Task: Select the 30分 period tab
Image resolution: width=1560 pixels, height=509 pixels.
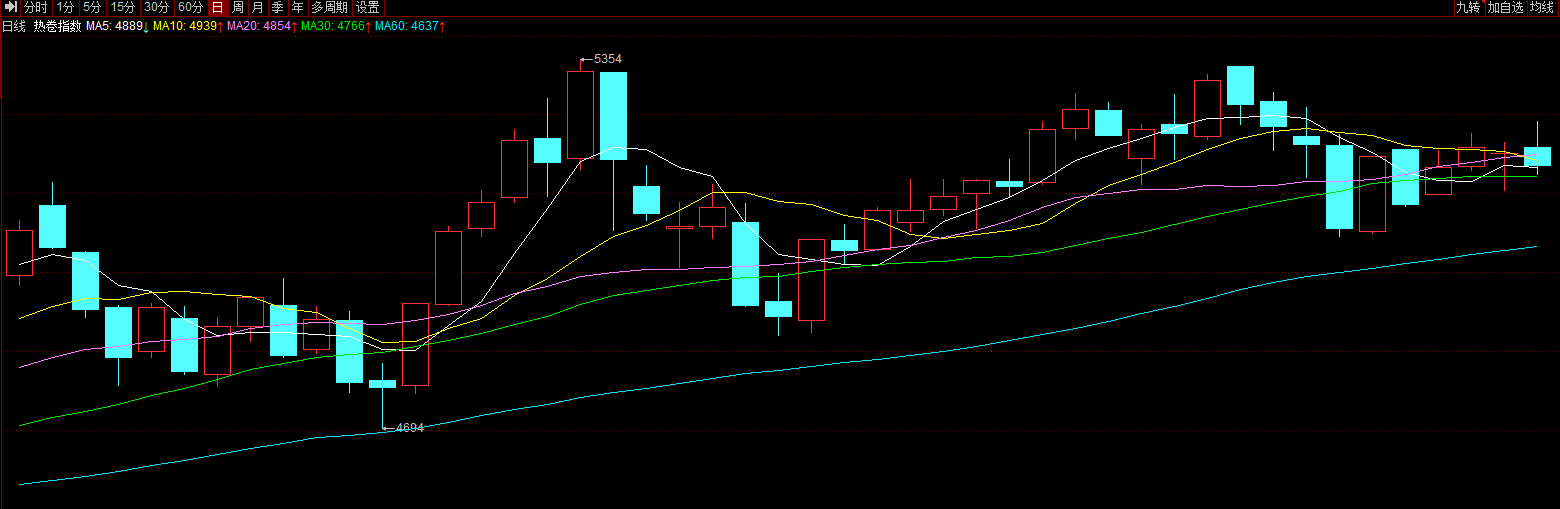Action: [156, 7]
